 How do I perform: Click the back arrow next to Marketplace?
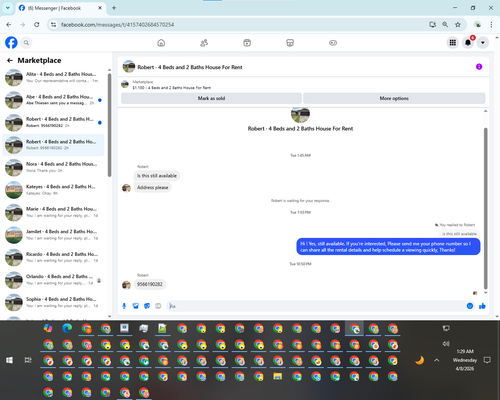pos(10,60)
